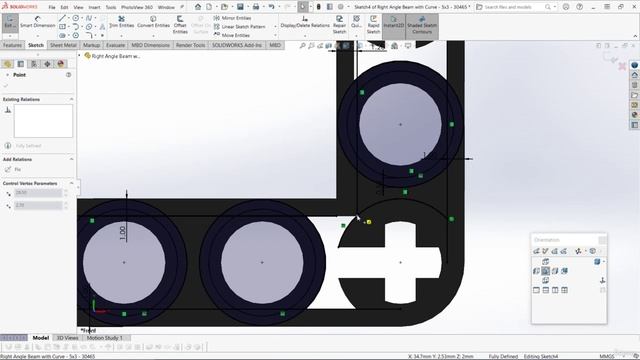The height and width of the screenshot is (360, 640).
Task: Expand Convert Entities dropdown arrow
Action: click(153, 36)
